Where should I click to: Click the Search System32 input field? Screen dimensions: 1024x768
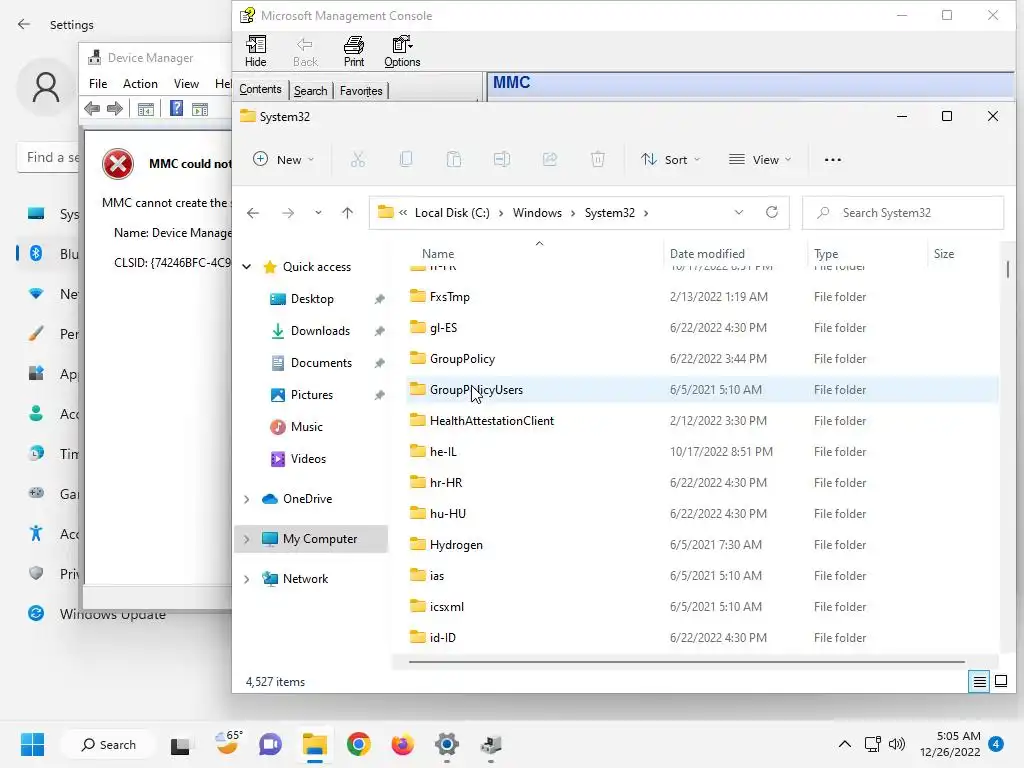pyautogui.click(x=903, y=213)
